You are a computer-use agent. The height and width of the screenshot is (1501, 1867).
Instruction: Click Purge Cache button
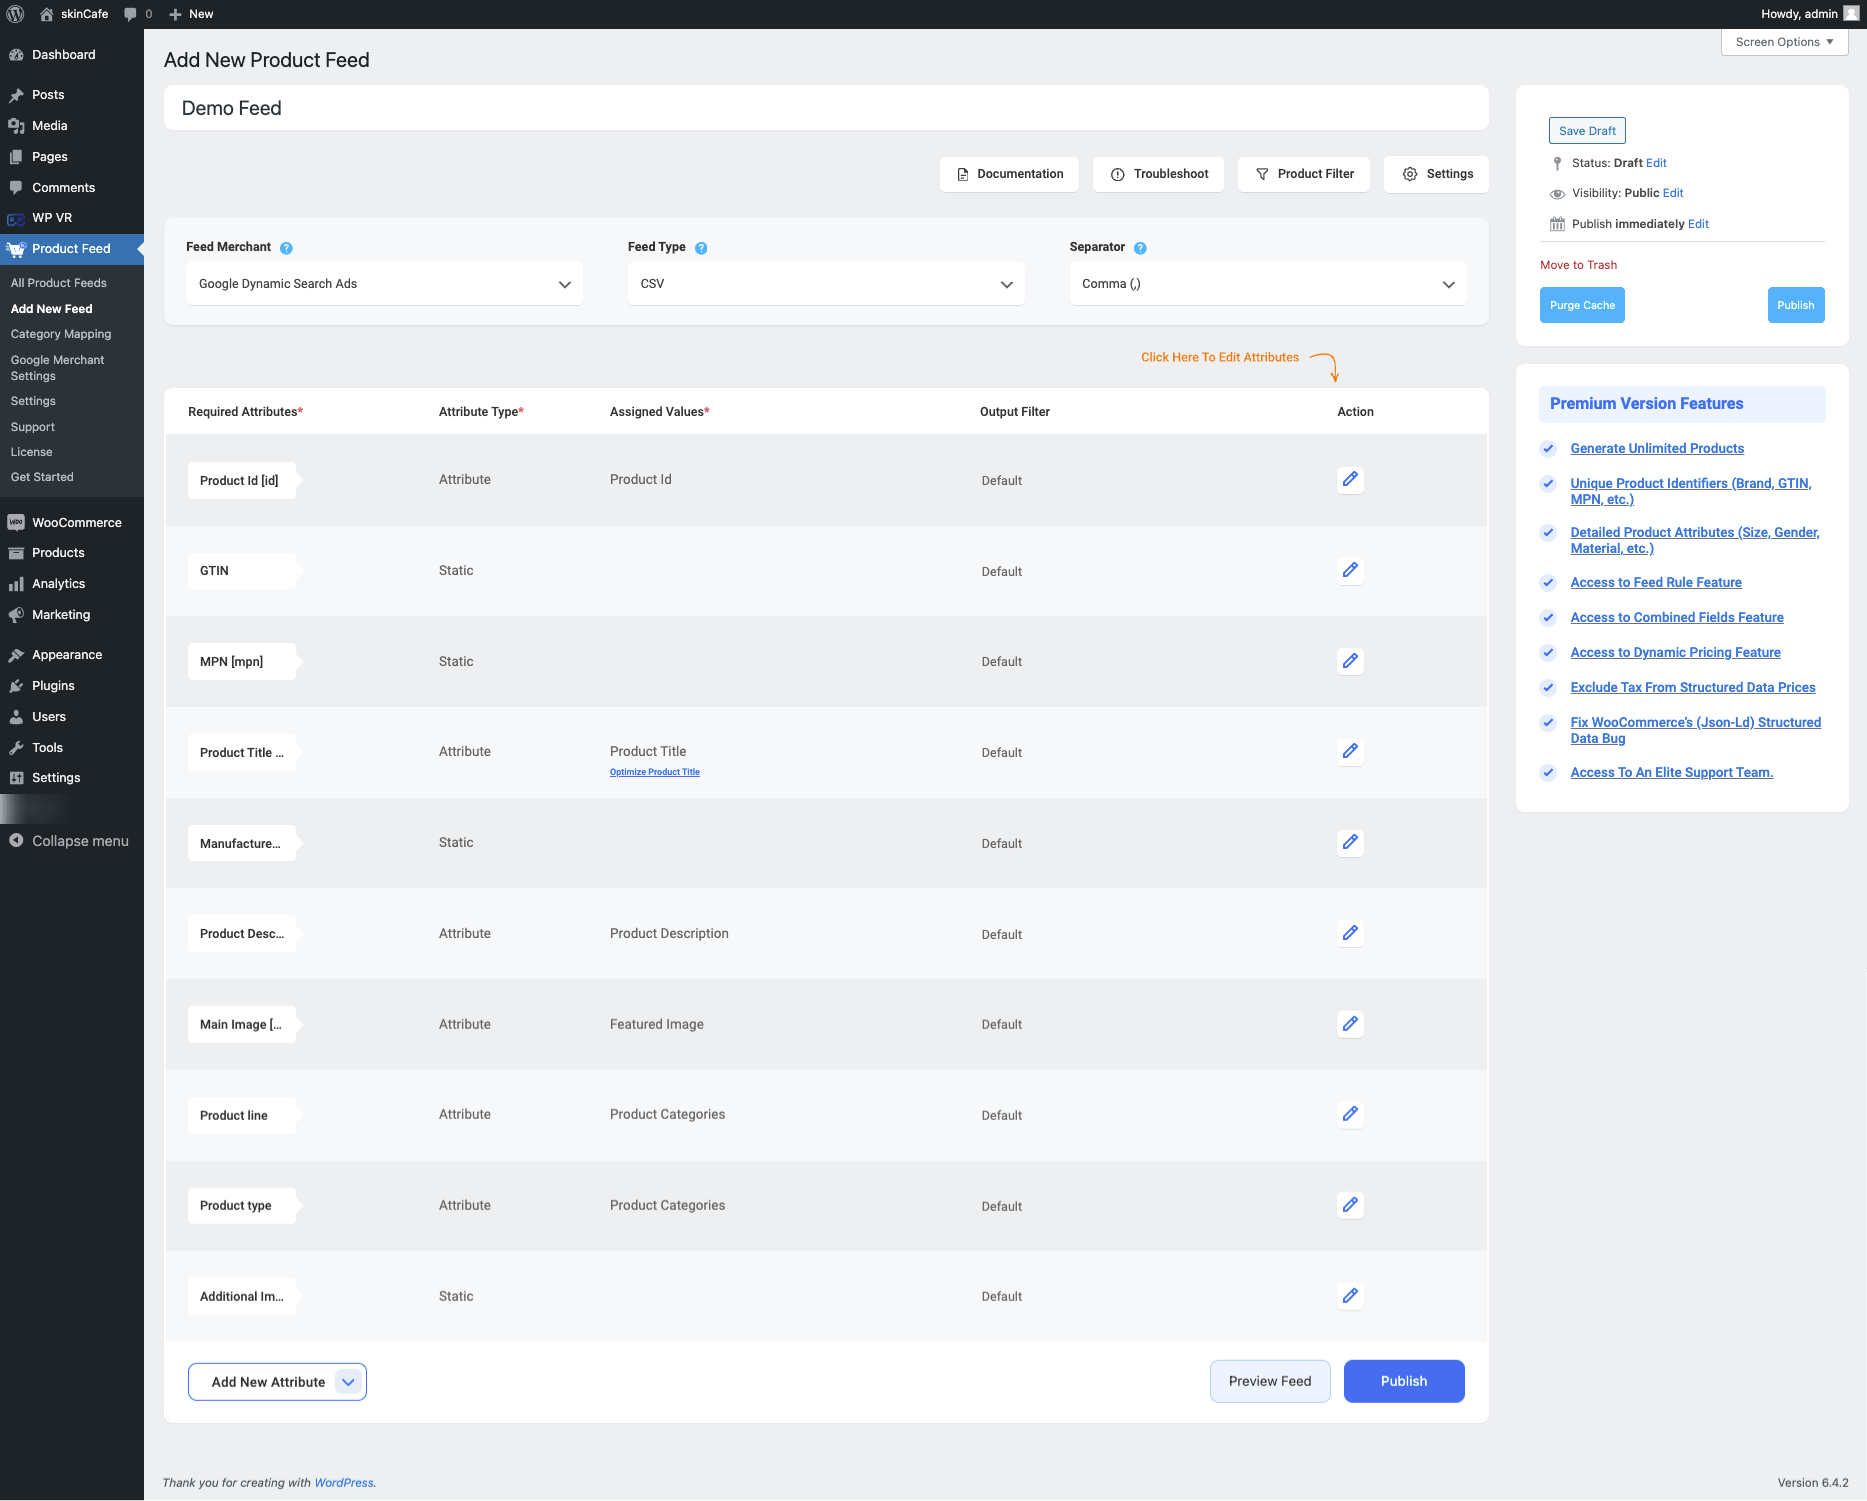click(x=1582, y=305)
